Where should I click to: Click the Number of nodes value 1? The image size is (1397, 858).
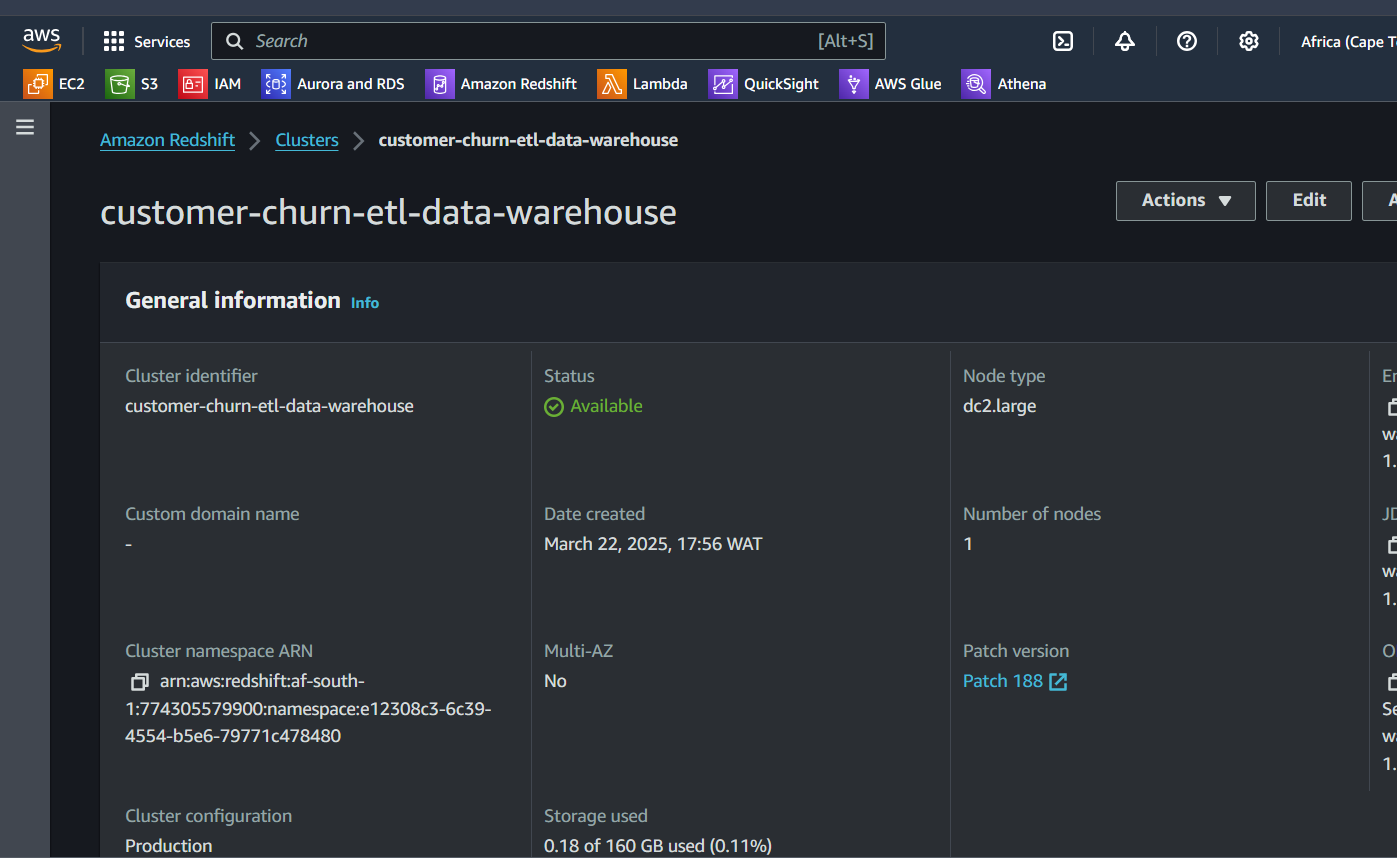coord(967,544)
